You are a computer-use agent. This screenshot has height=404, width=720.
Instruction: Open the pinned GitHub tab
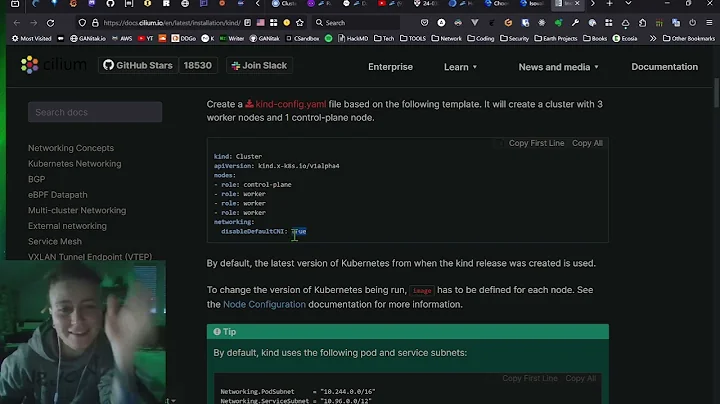[110, 4]
